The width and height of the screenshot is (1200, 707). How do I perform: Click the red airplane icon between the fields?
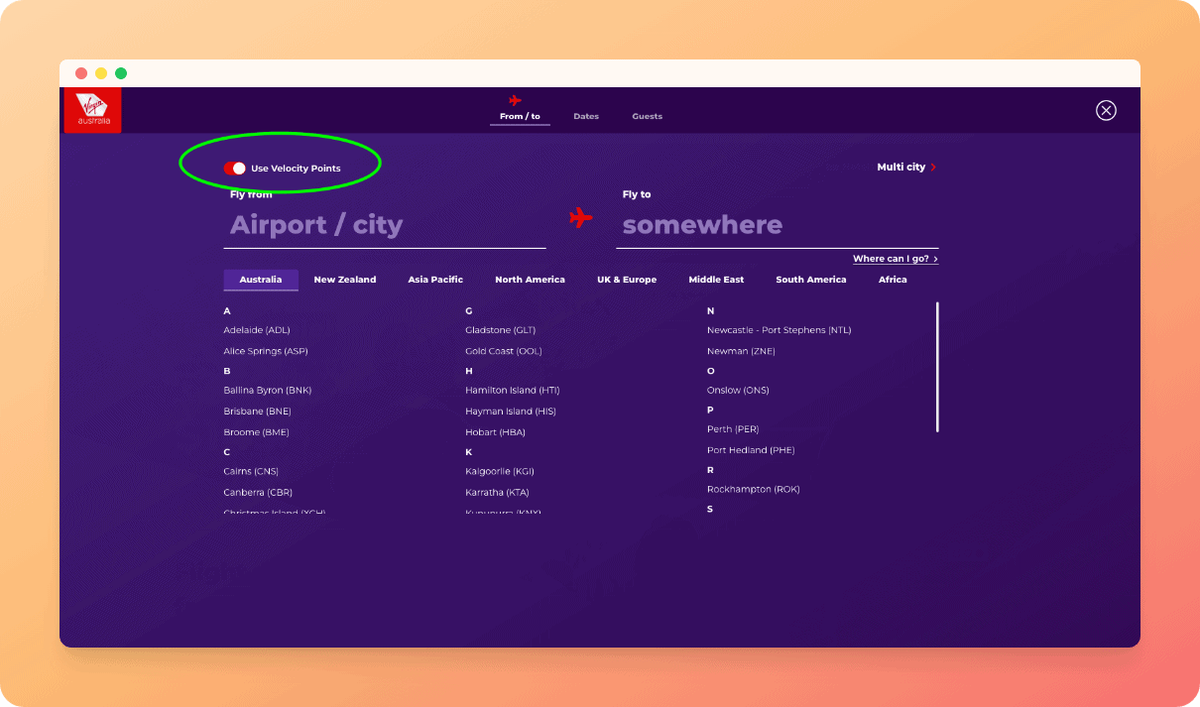(x=581, y=218)
